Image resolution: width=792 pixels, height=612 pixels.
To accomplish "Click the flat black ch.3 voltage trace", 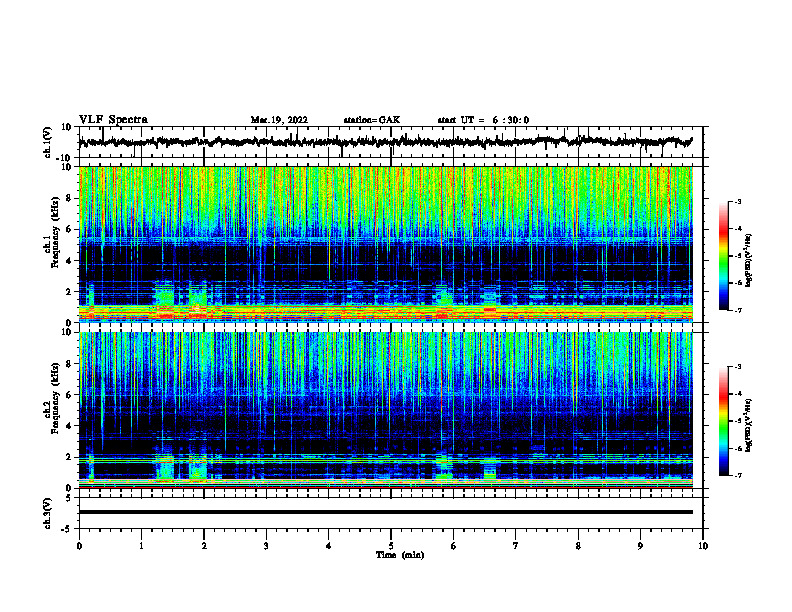I will 385,512.
